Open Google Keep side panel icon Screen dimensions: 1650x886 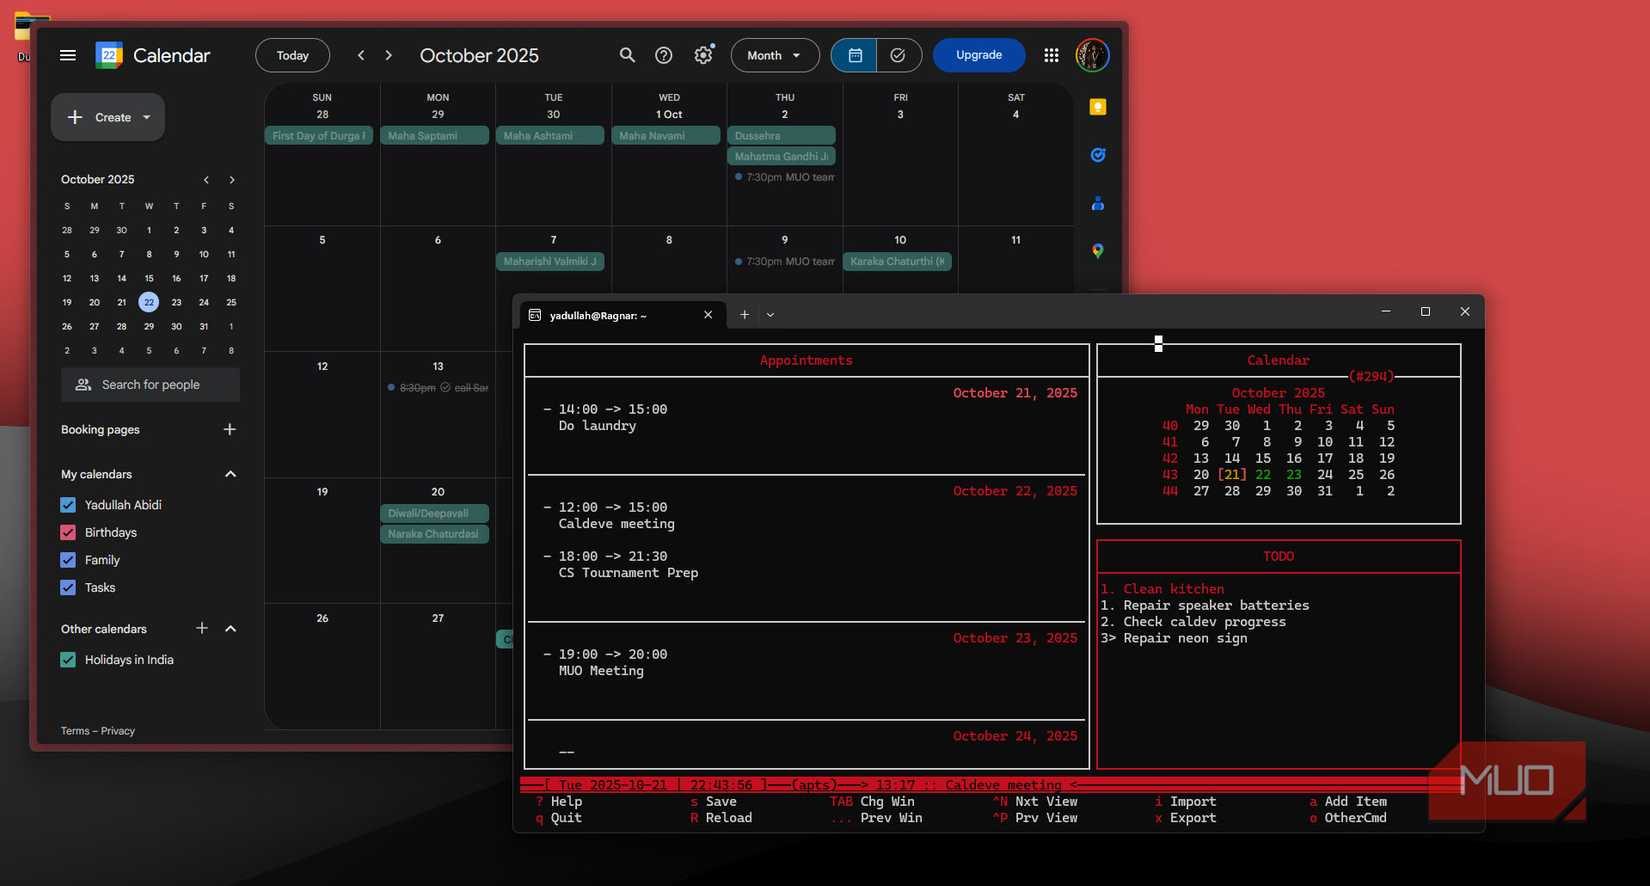click(1097, 107)
